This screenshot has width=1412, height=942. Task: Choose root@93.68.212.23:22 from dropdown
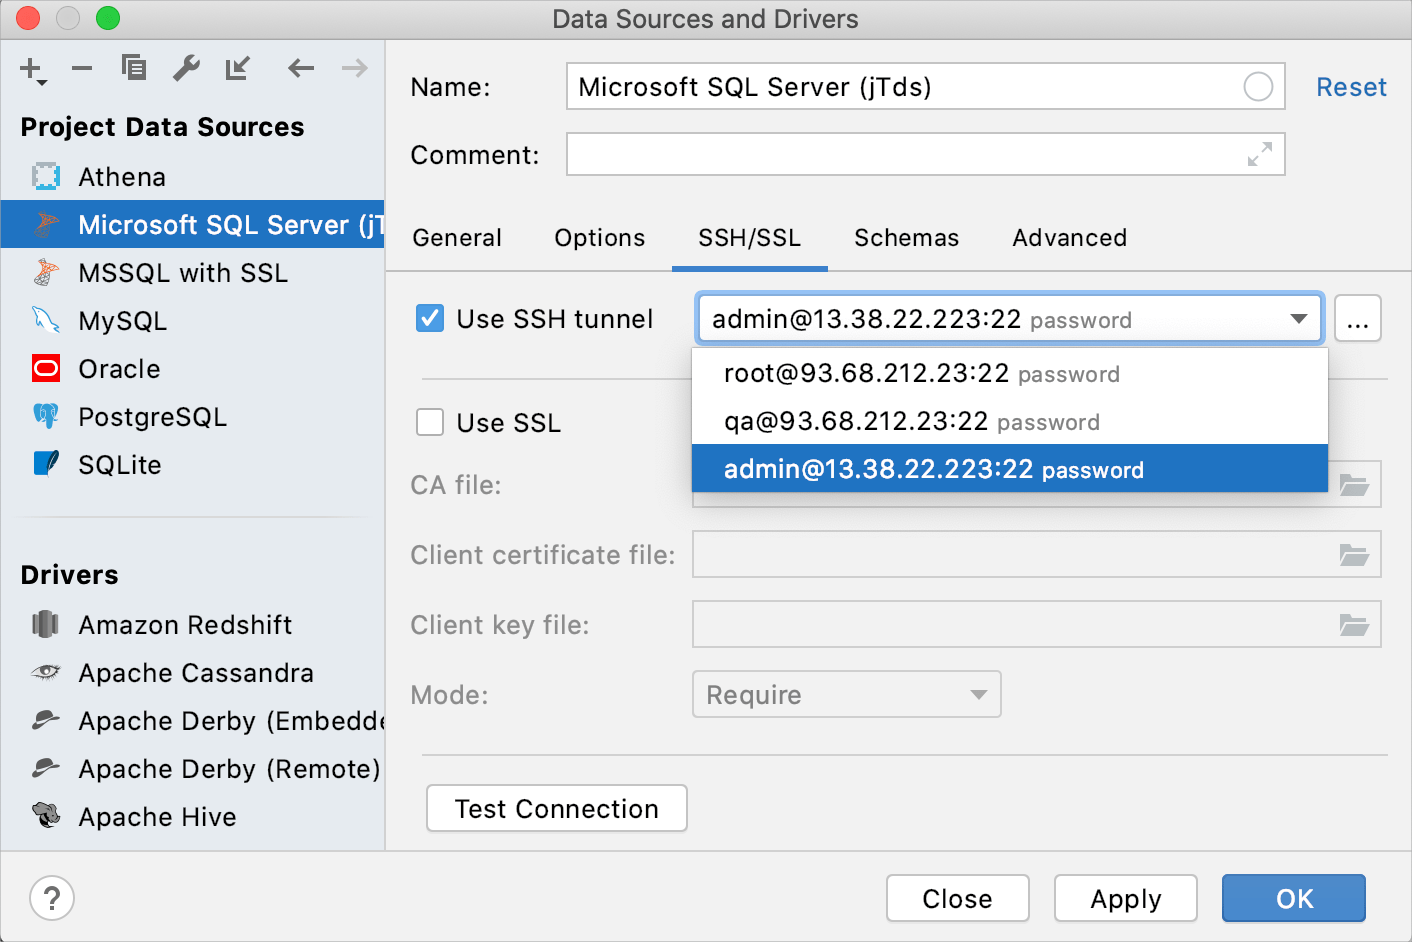(x=1010, y=373)
